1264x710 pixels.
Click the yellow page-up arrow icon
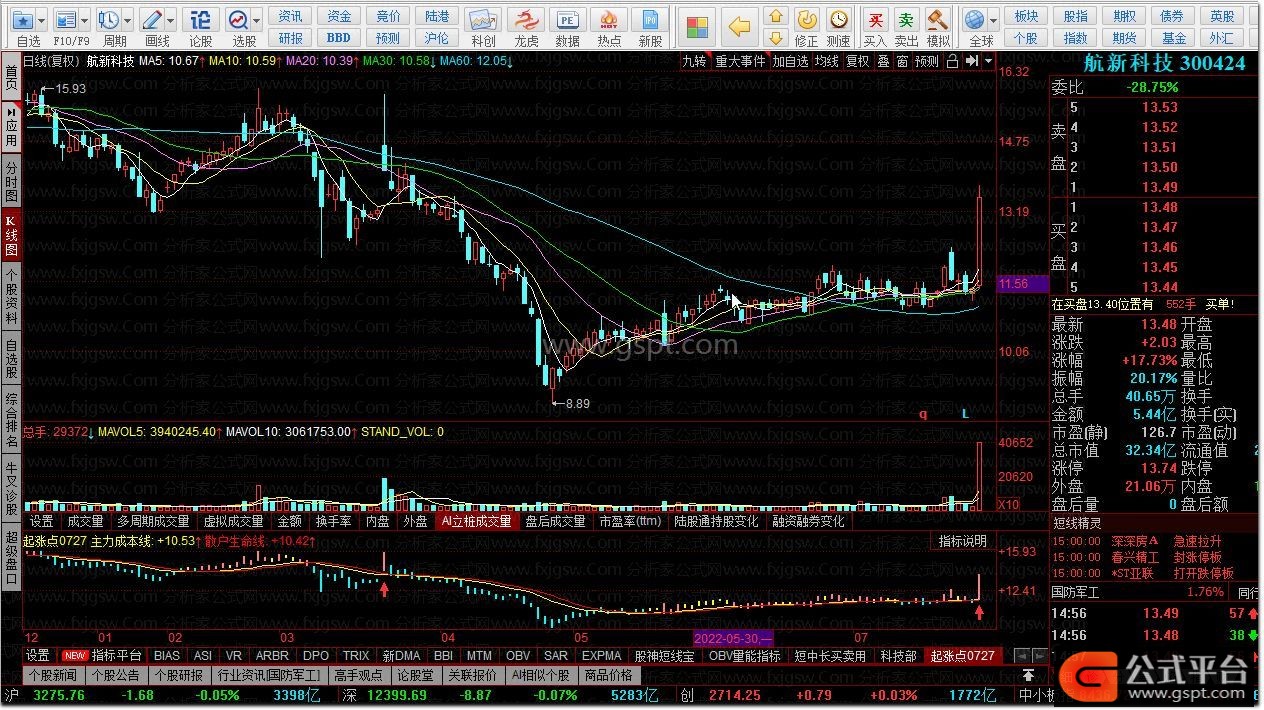(x=775, y=17)
